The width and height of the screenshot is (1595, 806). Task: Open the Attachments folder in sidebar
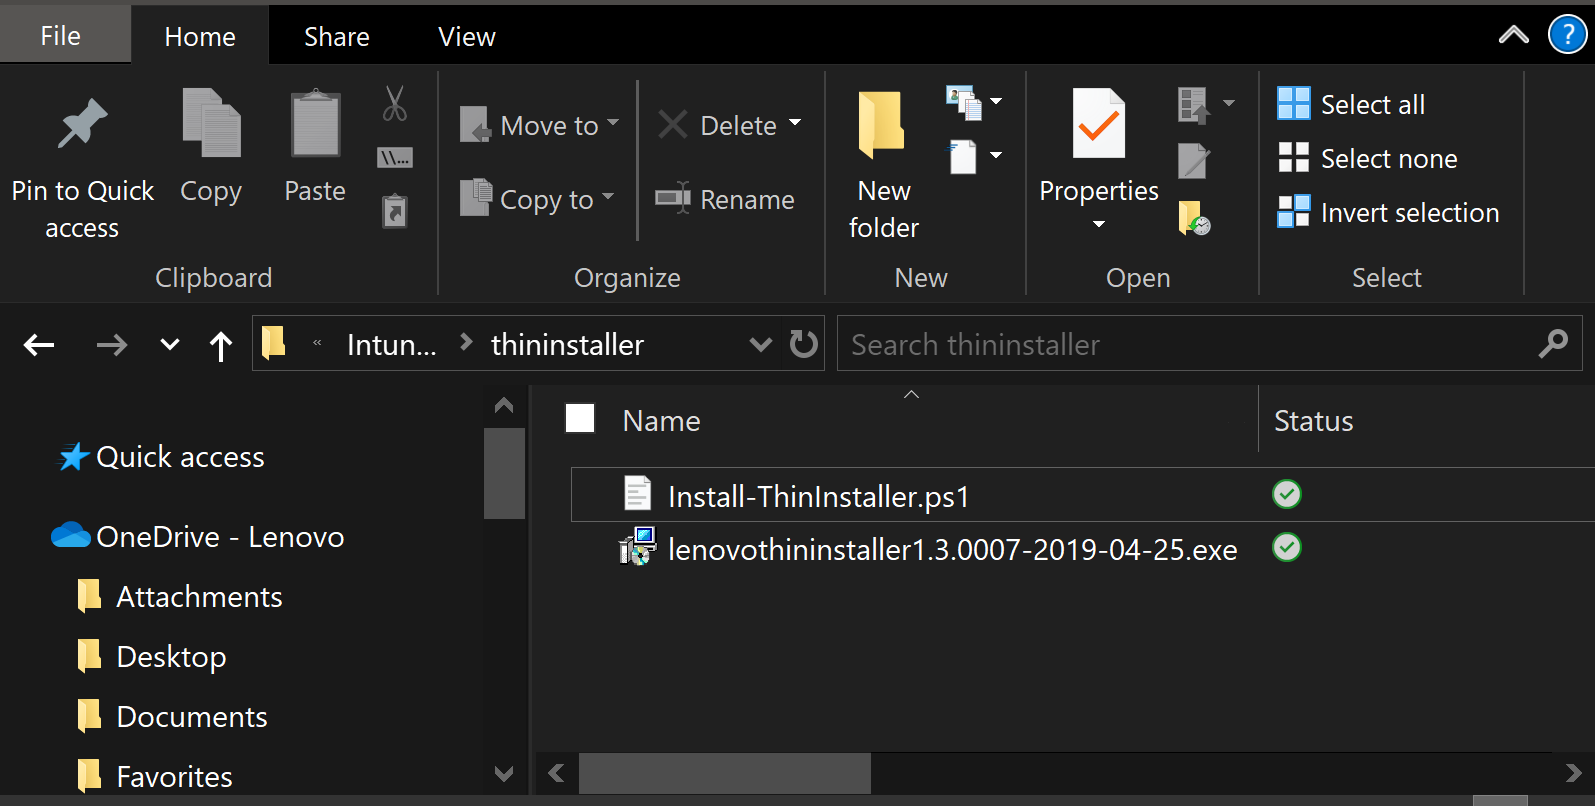click(x=180, y=597)
